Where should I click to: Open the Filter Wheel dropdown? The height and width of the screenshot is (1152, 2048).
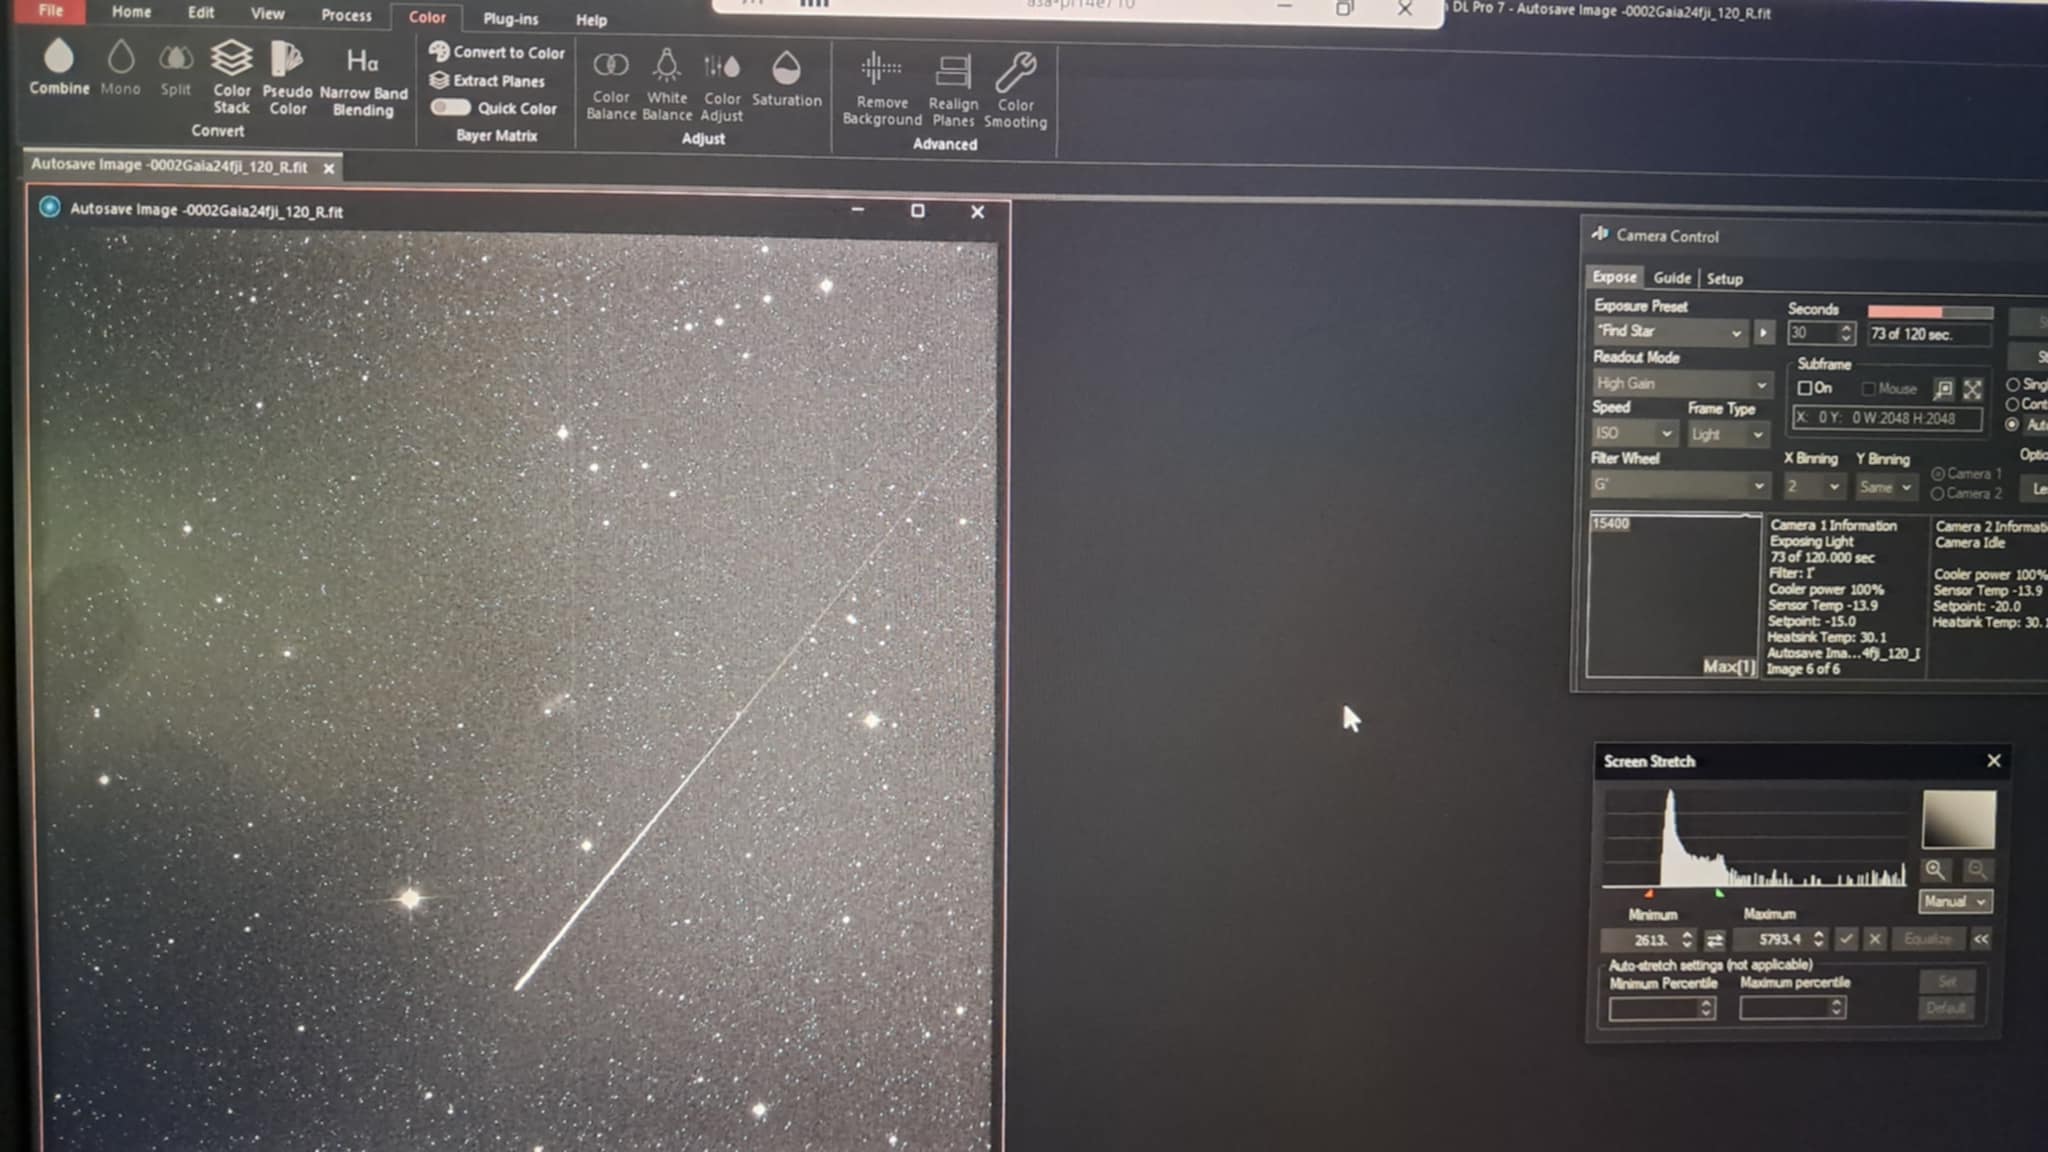coord(1680,486)
